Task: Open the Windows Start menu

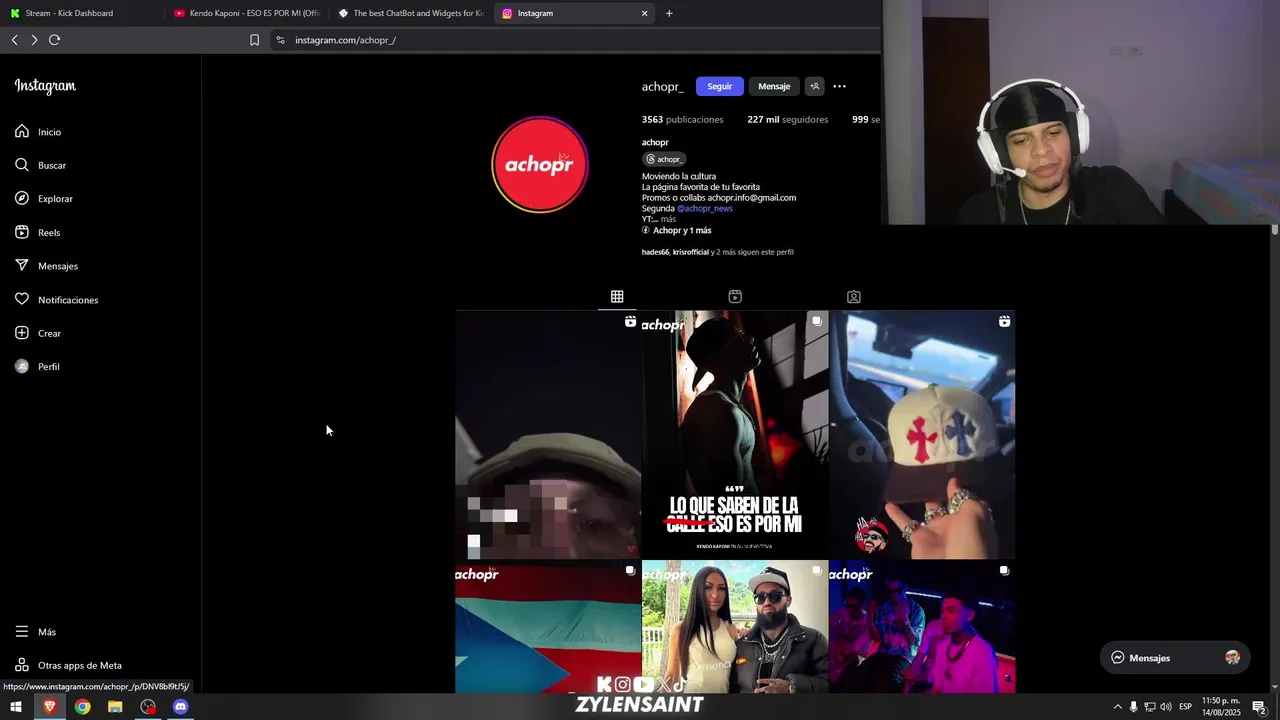Action: point(16,707)
